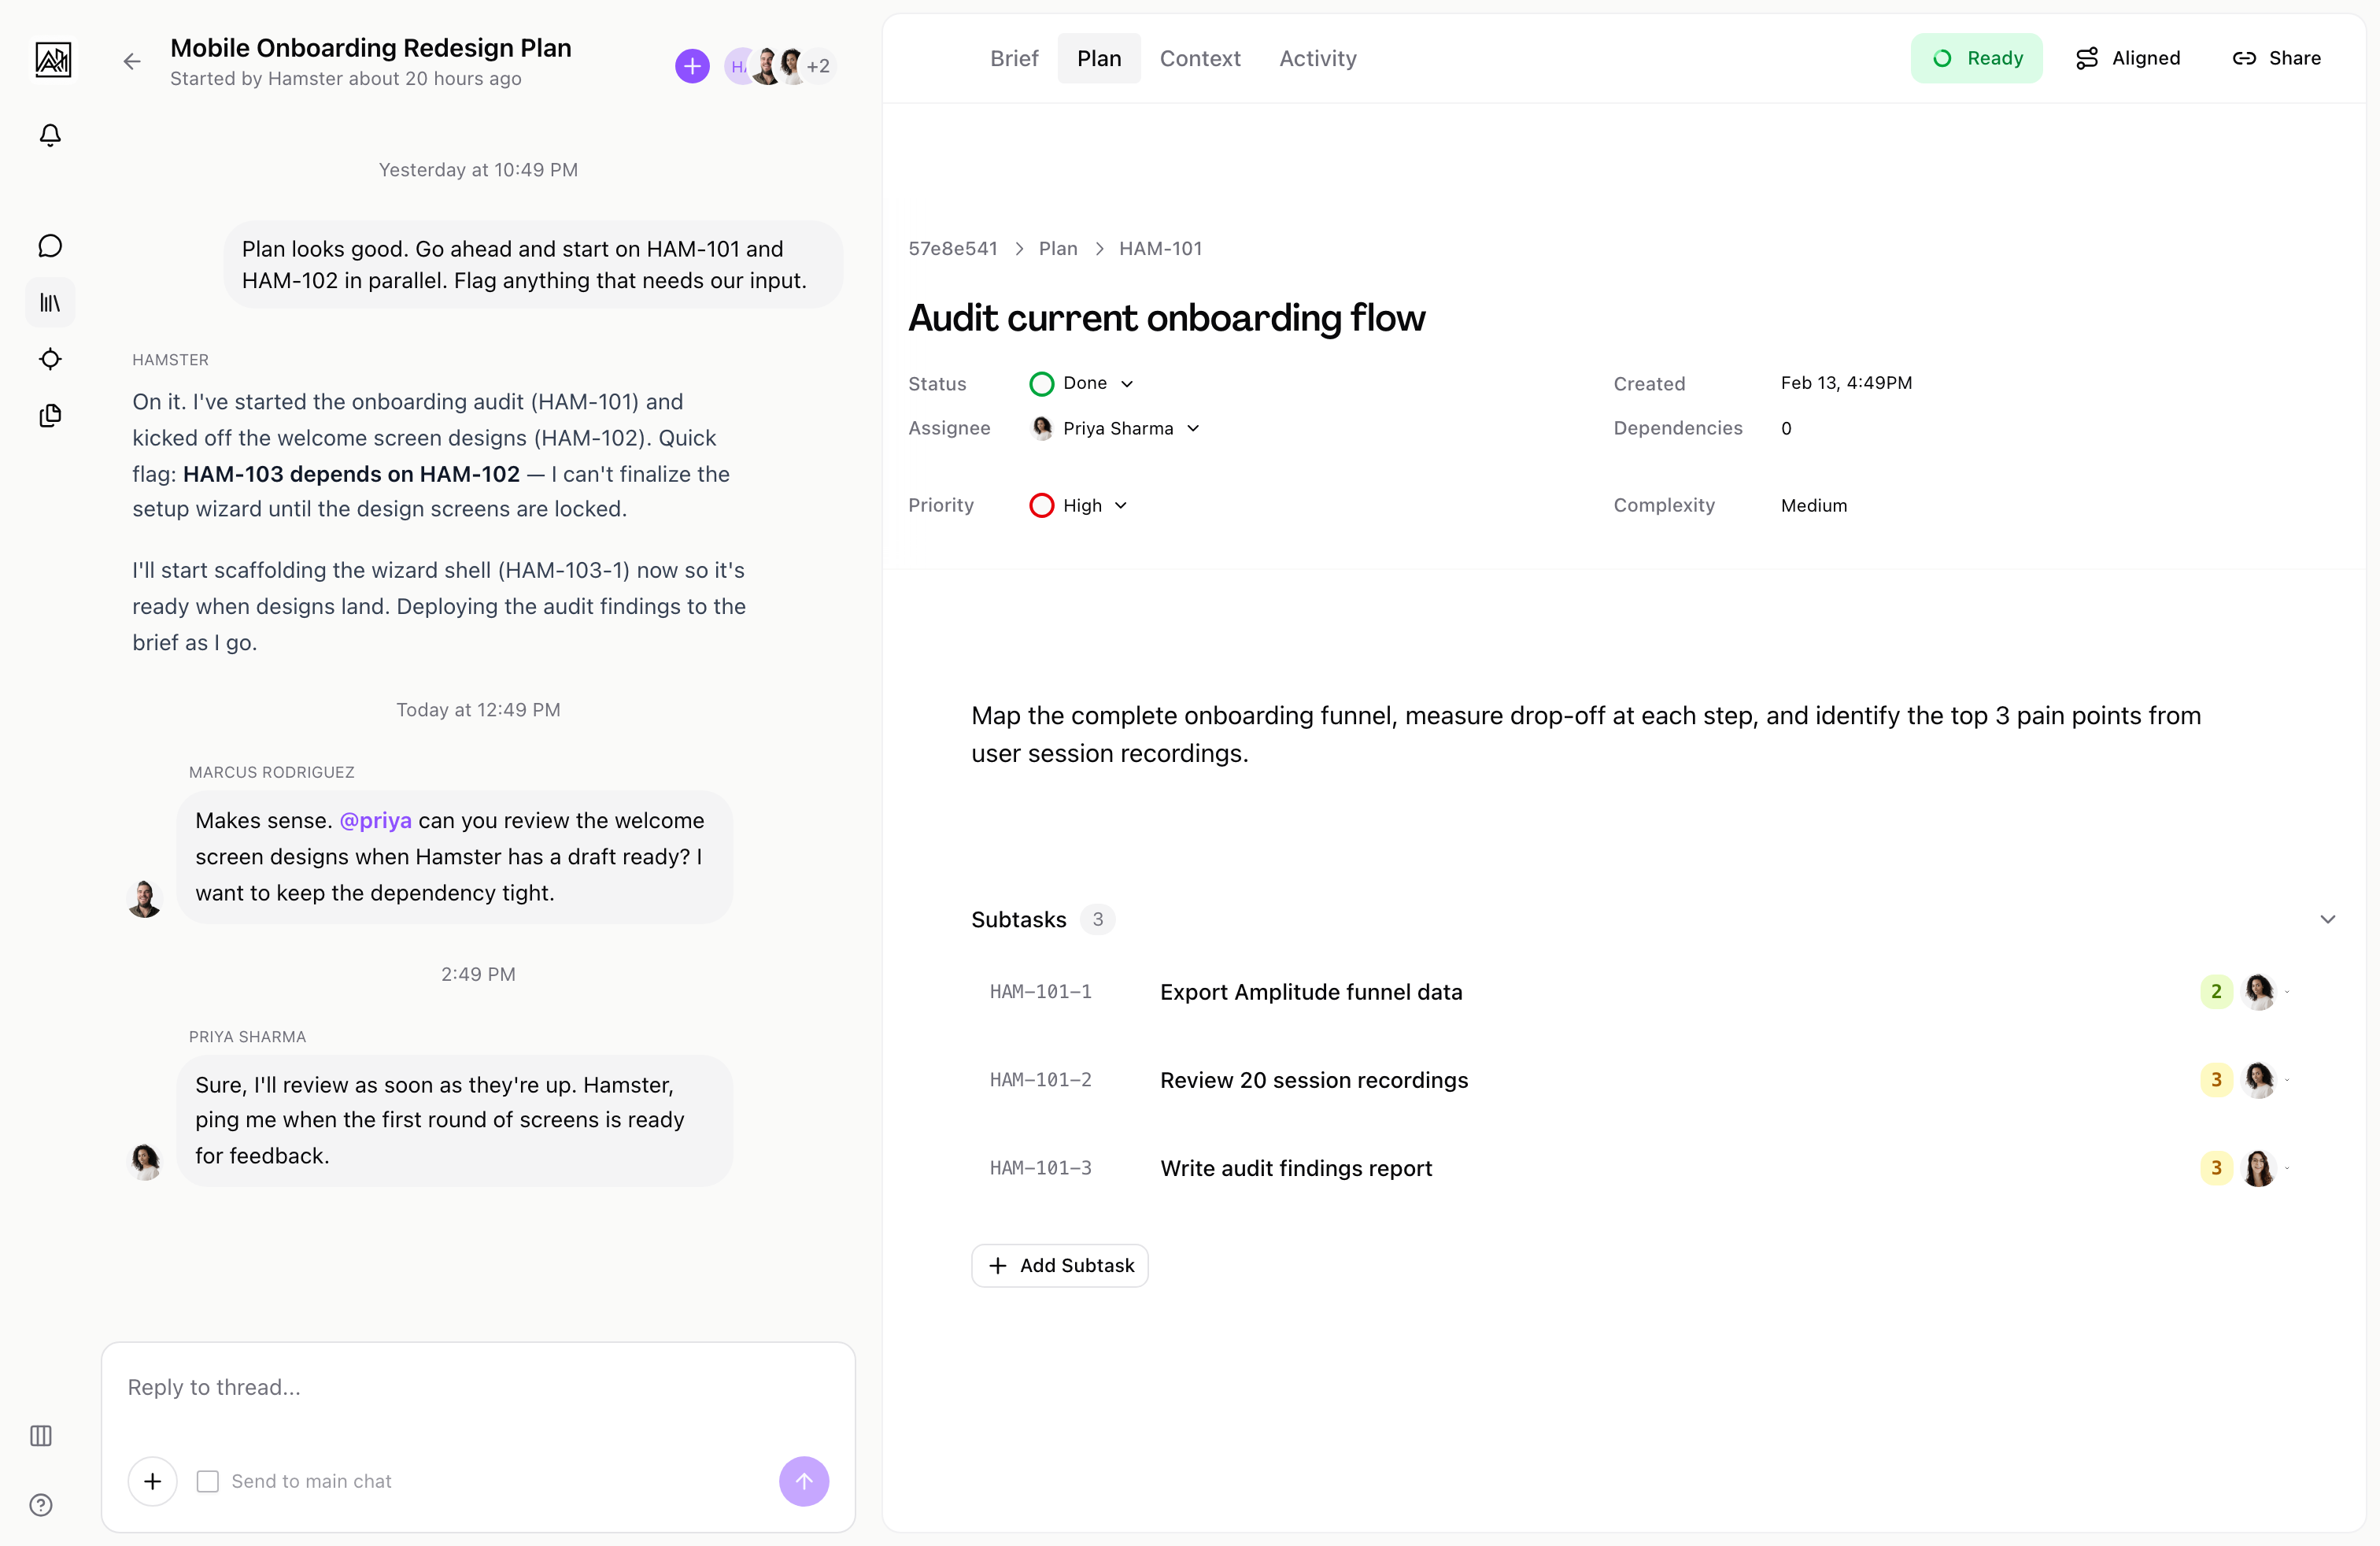
Task: Toggle the sidebar panel layout icon
Action: [41, 1436]
